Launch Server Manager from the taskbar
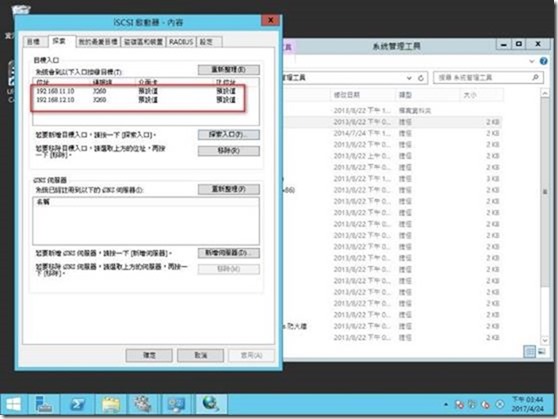The width and height of the screenshot is (558, 419). click(x=43, y=404)
